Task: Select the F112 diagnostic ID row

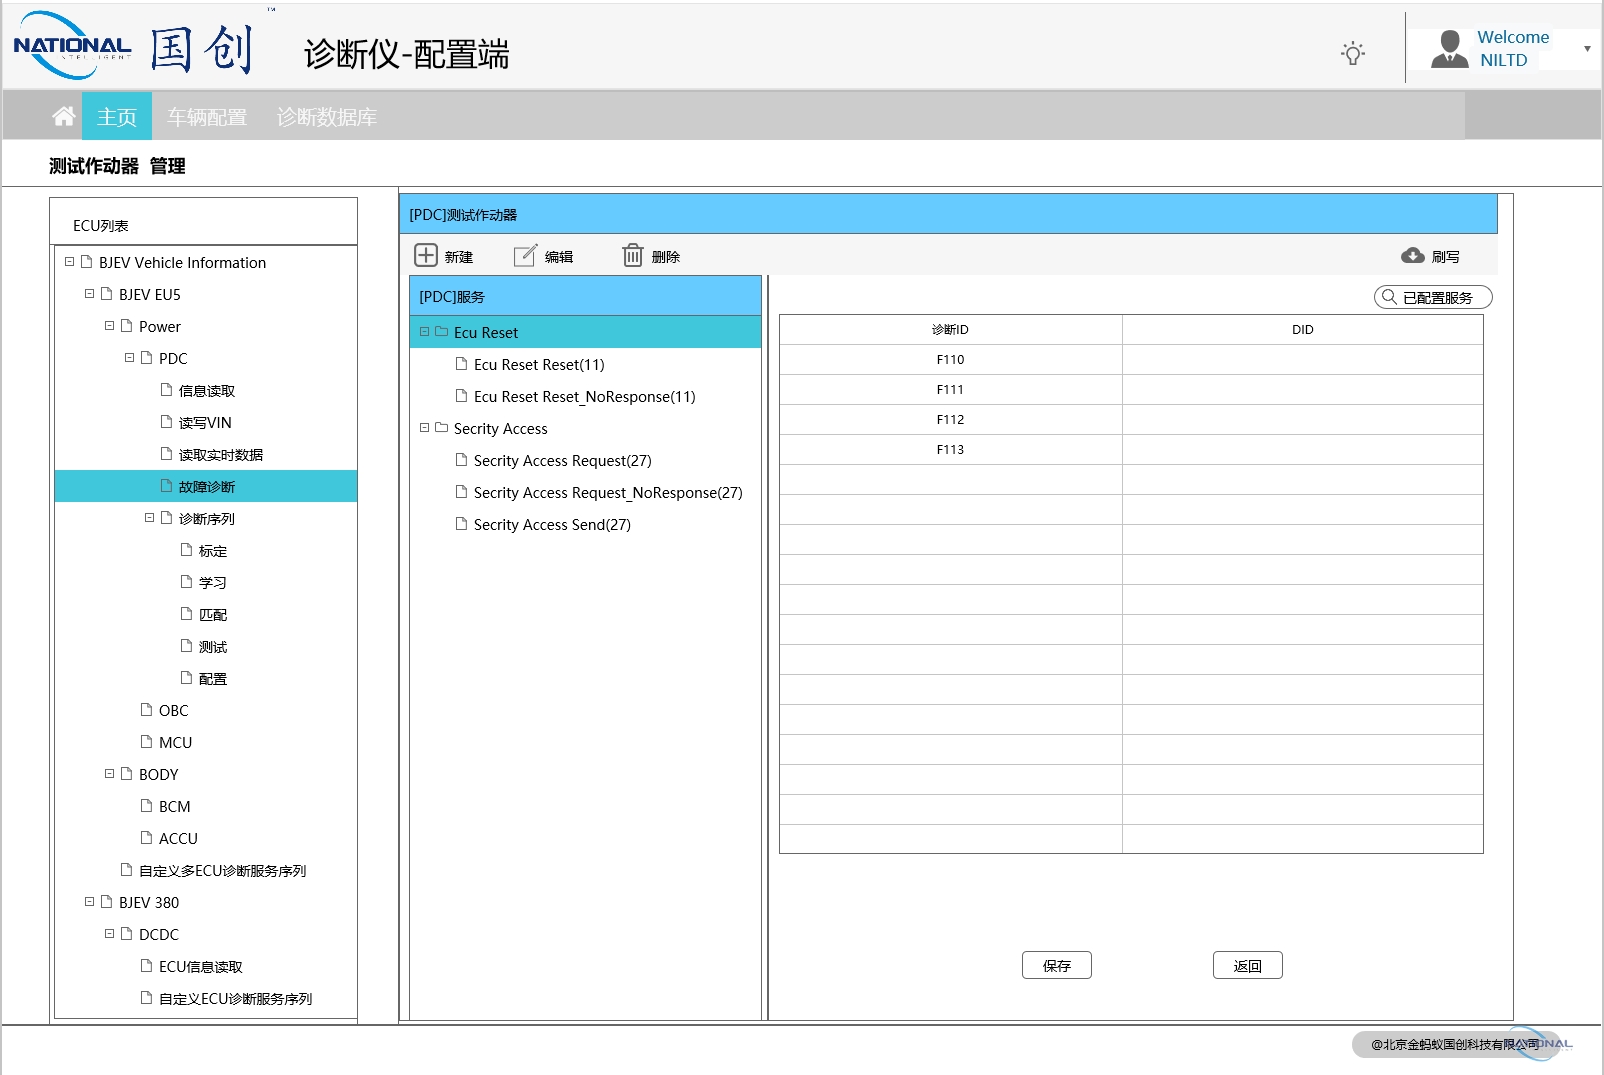Action: (950, 420)
